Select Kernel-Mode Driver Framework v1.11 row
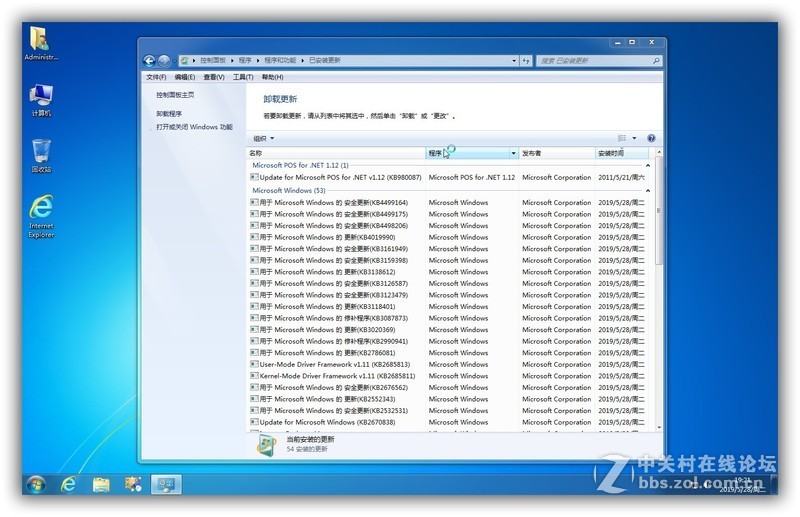The height and width of the screenshot is (517, 800). (x=447, y=376)
